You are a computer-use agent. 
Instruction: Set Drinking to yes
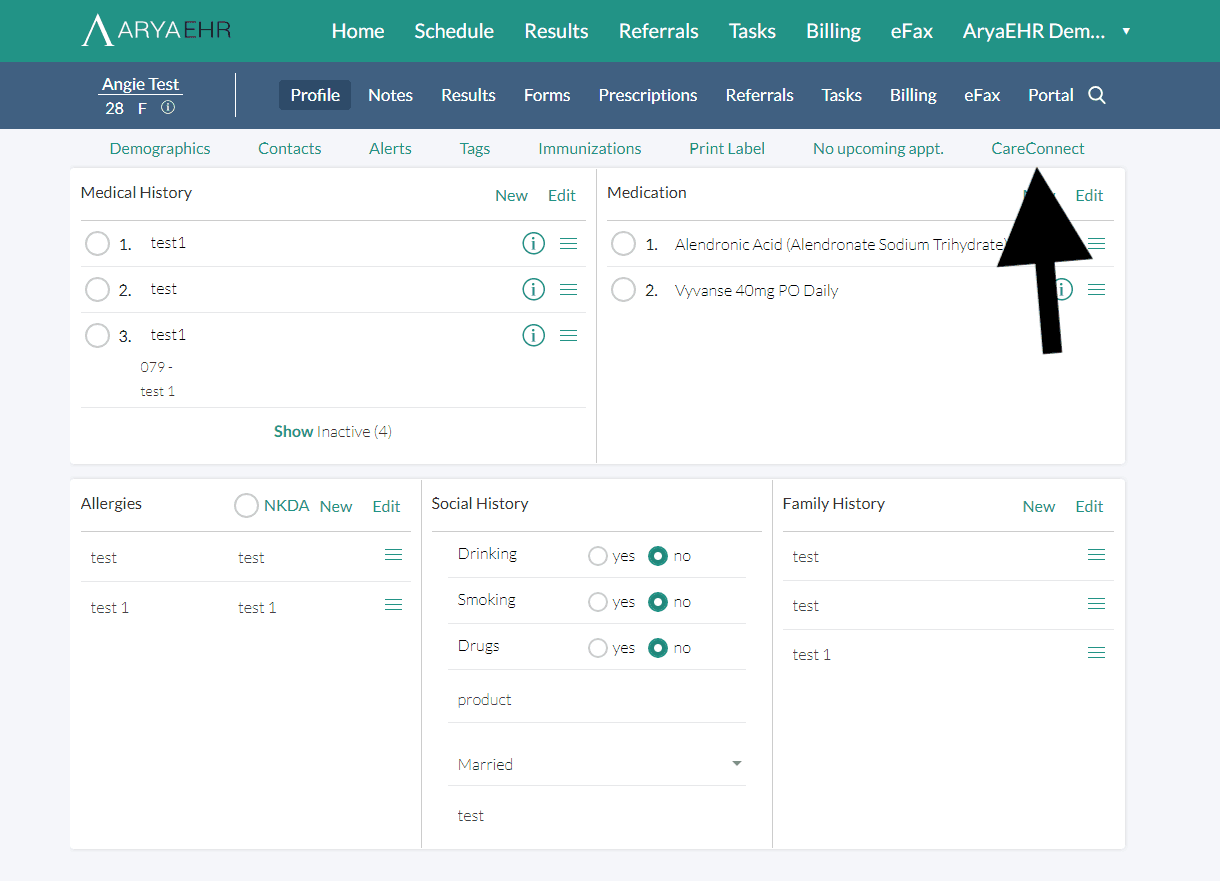click(598, 556)
